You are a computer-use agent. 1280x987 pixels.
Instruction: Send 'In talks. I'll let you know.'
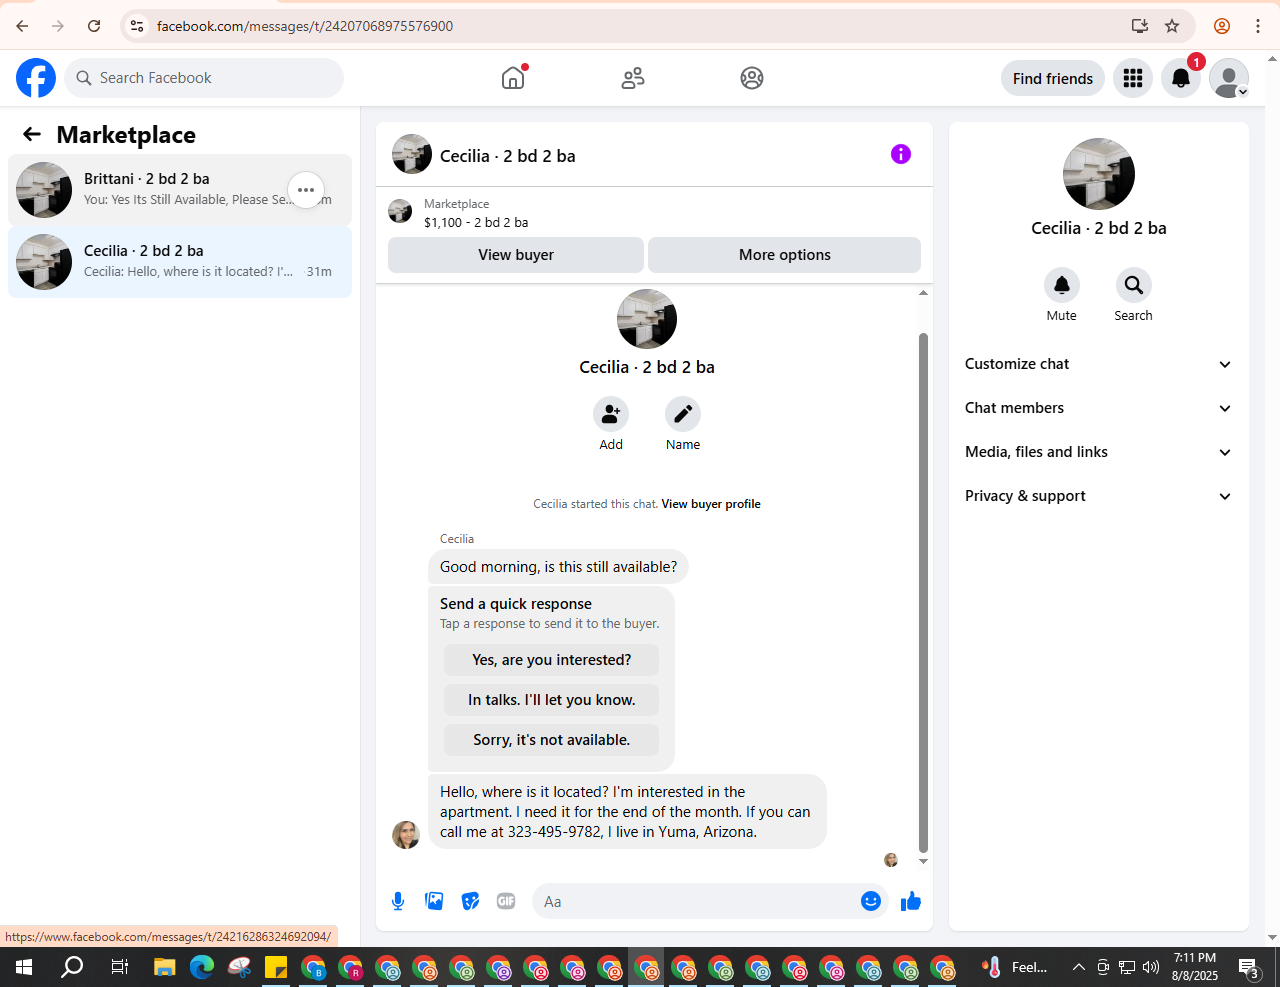tap(551, 700)
